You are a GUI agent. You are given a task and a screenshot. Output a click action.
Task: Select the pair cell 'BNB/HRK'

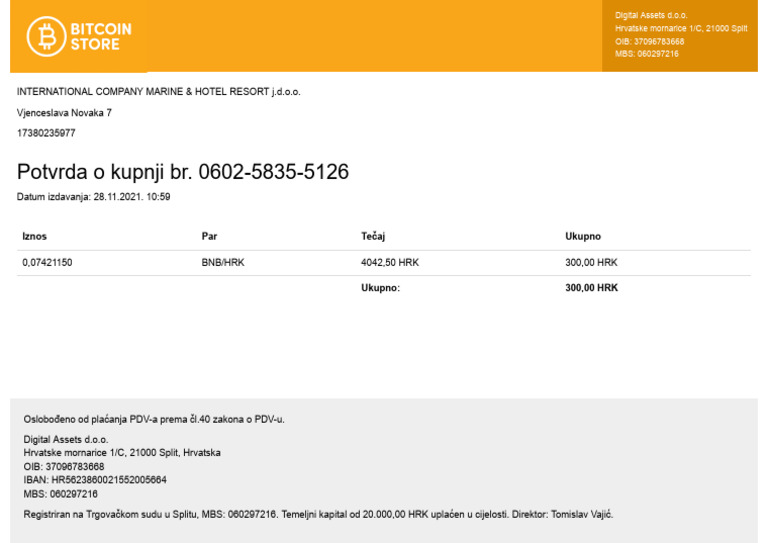[x=223, y=263]
